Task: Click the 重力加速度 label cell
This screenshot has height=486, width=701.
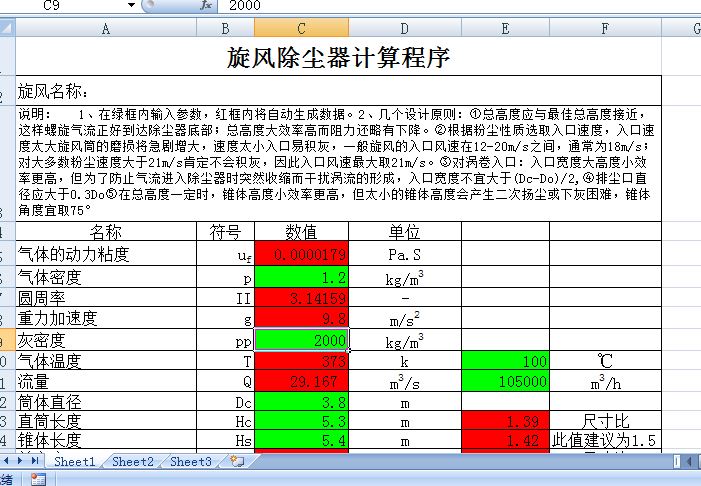Action: (106, 318)
